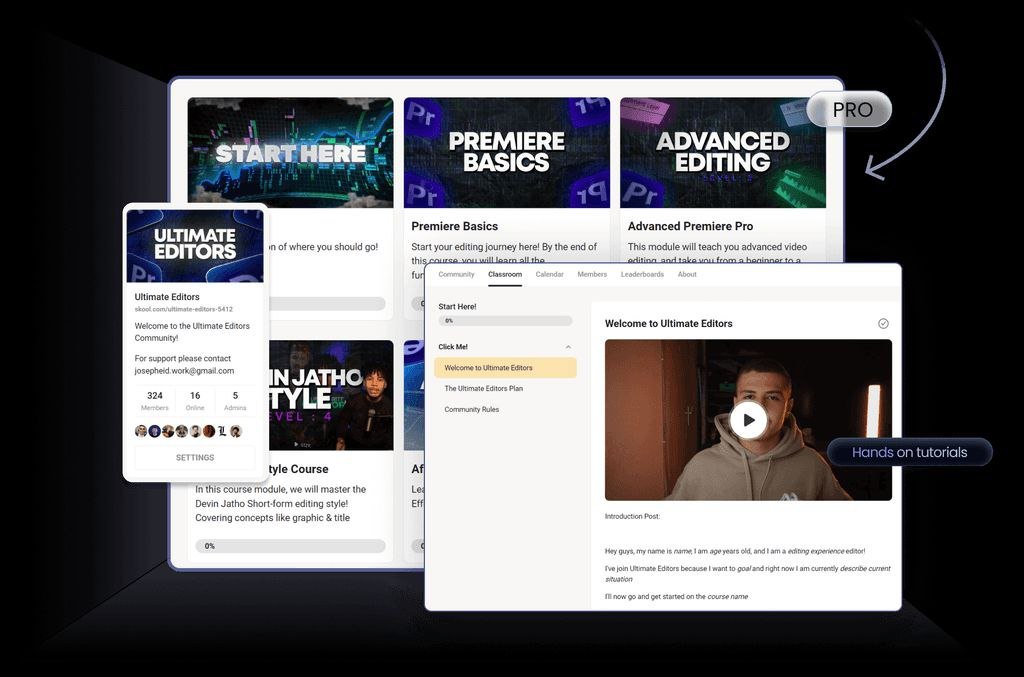Click the letter-L styled member avatar
Image resolution: width=1024 pixels, height=677 pixels.
(222, 431)
